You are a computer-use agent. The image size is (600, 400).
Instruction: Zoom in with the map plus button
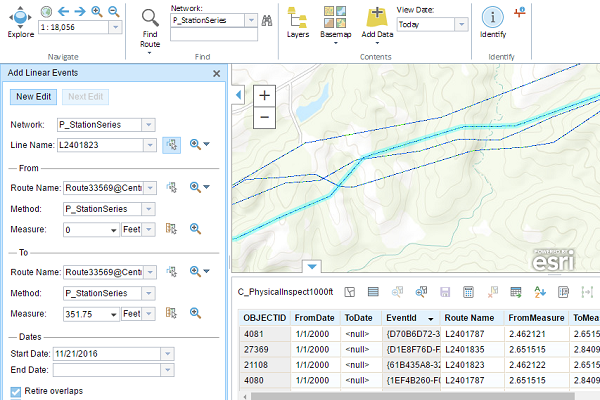(x=264, y=96)
